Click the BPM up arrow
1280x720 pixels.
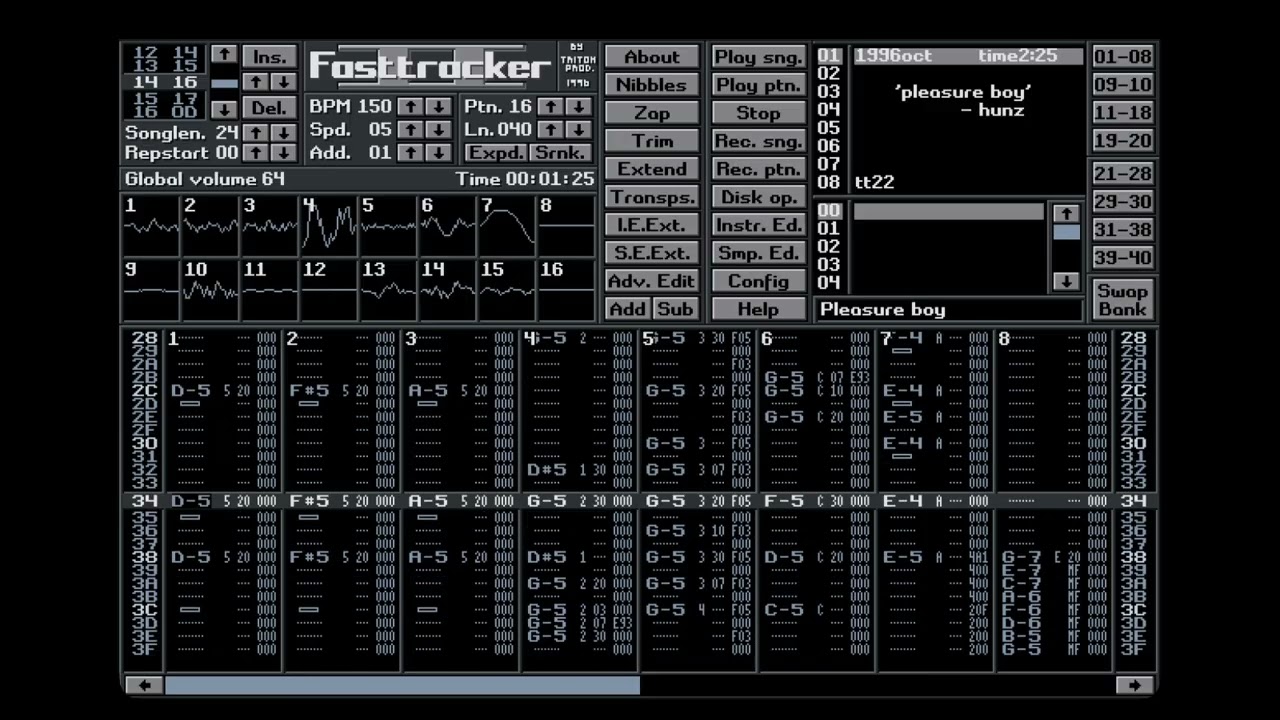(410, 106)
